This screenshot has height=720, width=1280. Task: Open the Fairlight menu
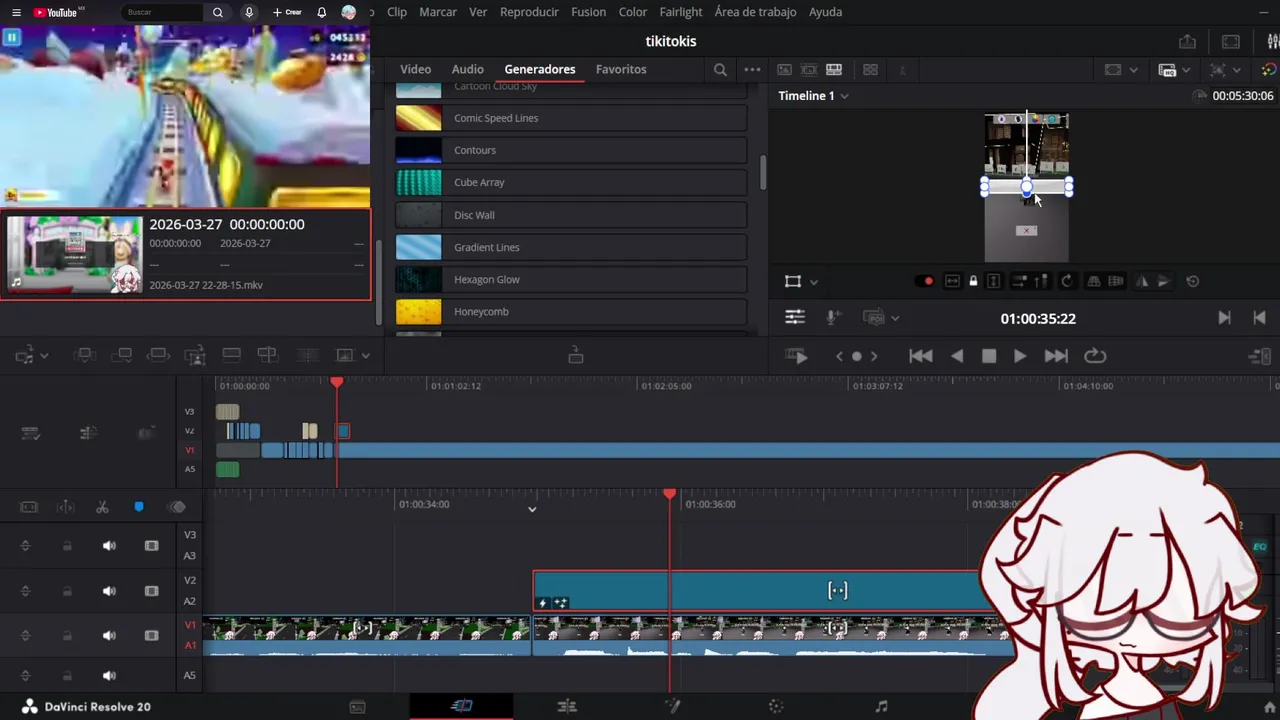(681, 12)
